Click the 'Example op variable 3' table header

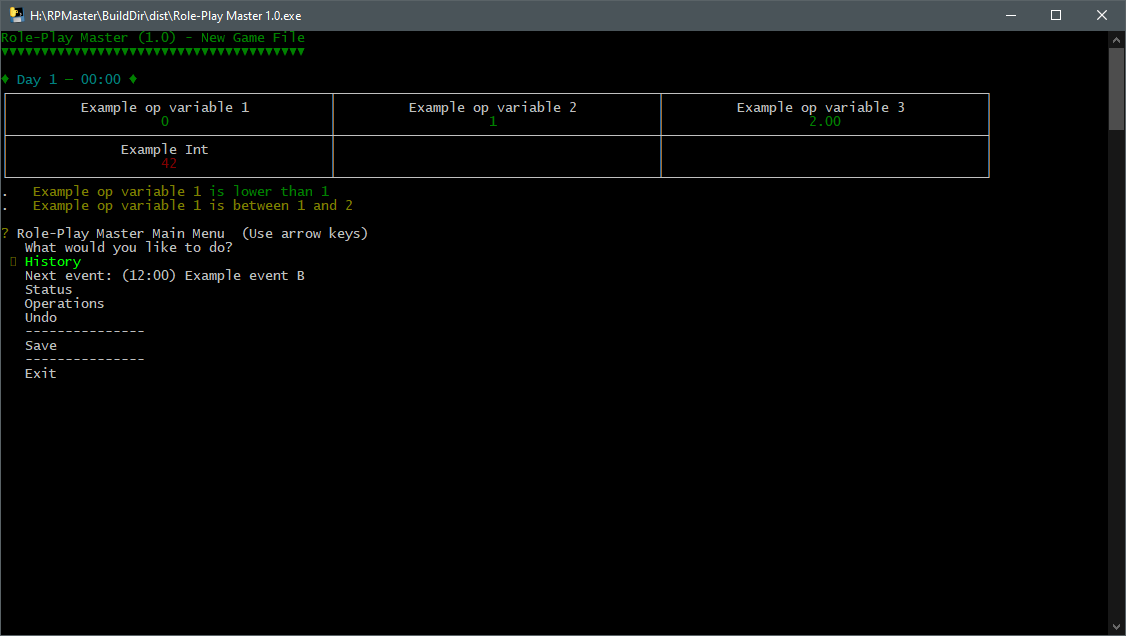coord(821,108)
